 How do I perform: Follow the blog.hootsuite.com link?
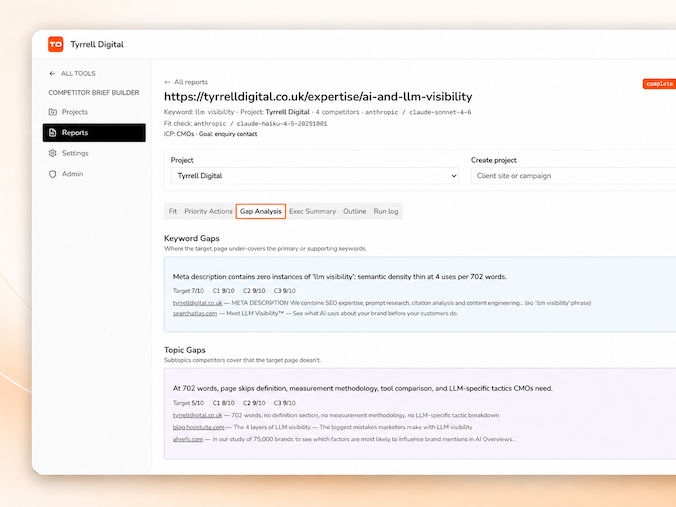(199, 427)
